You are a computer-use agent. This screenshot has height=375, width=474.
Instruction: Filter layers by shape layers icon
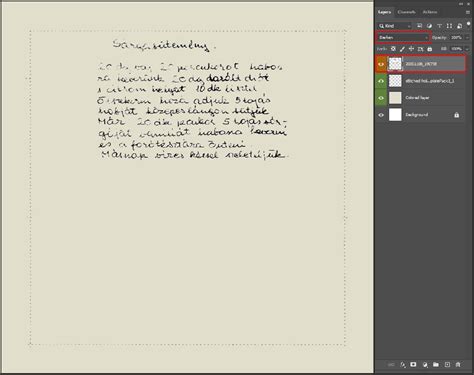tap(449, 26)
